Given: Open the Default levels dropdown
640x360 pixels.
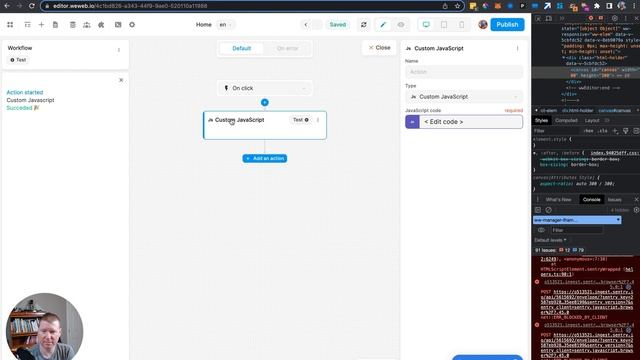Looking at the screenshot, I should pos(550,240).
